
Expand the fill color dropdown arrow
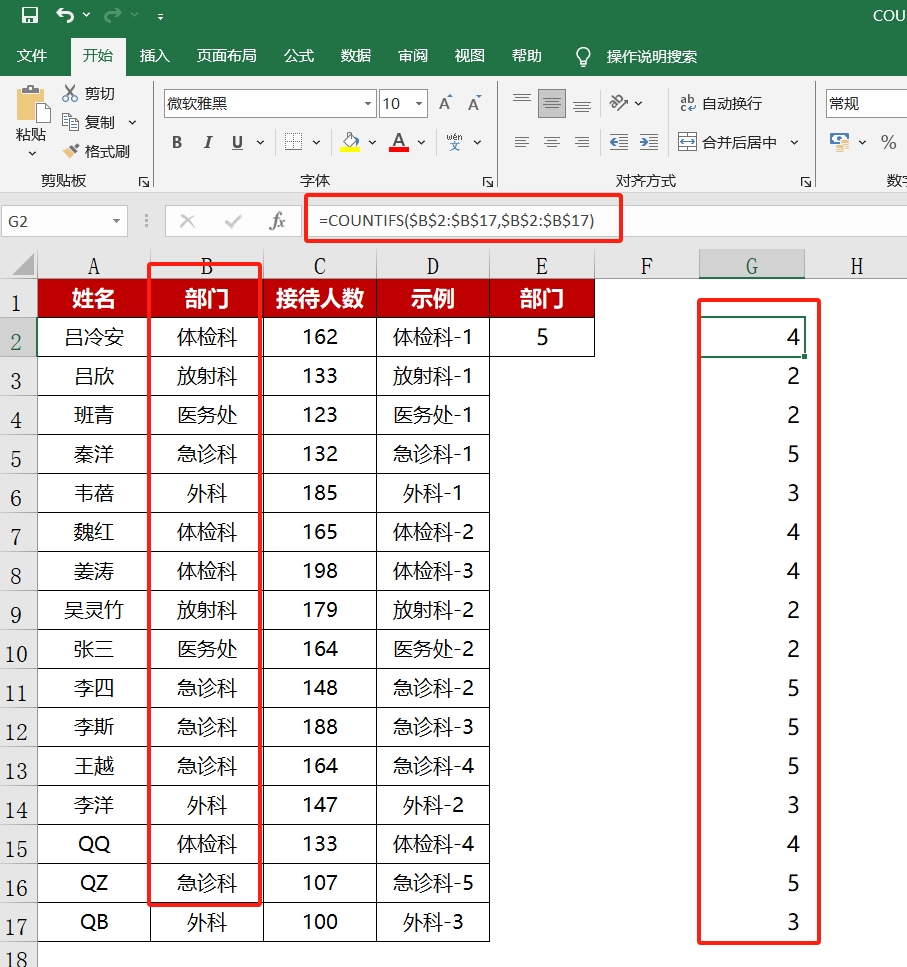[x=372, y=142]
